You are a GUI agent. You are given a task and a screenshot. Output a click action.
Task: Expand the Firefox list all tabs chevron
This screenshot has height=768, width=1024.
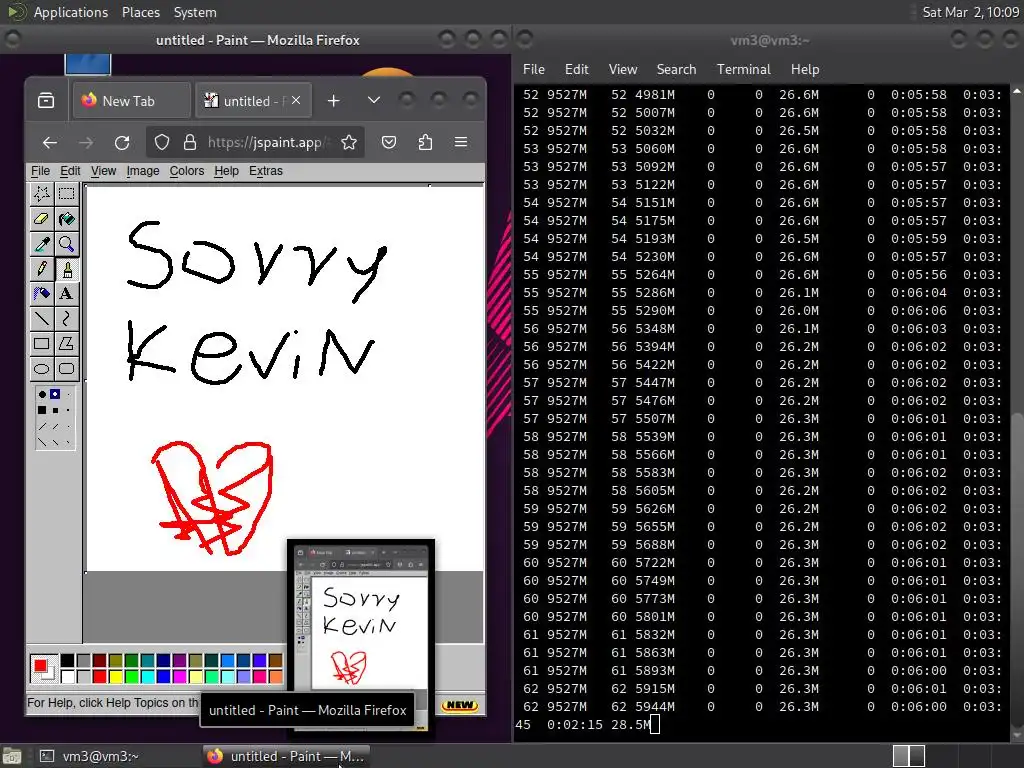(x=374, y=101)
